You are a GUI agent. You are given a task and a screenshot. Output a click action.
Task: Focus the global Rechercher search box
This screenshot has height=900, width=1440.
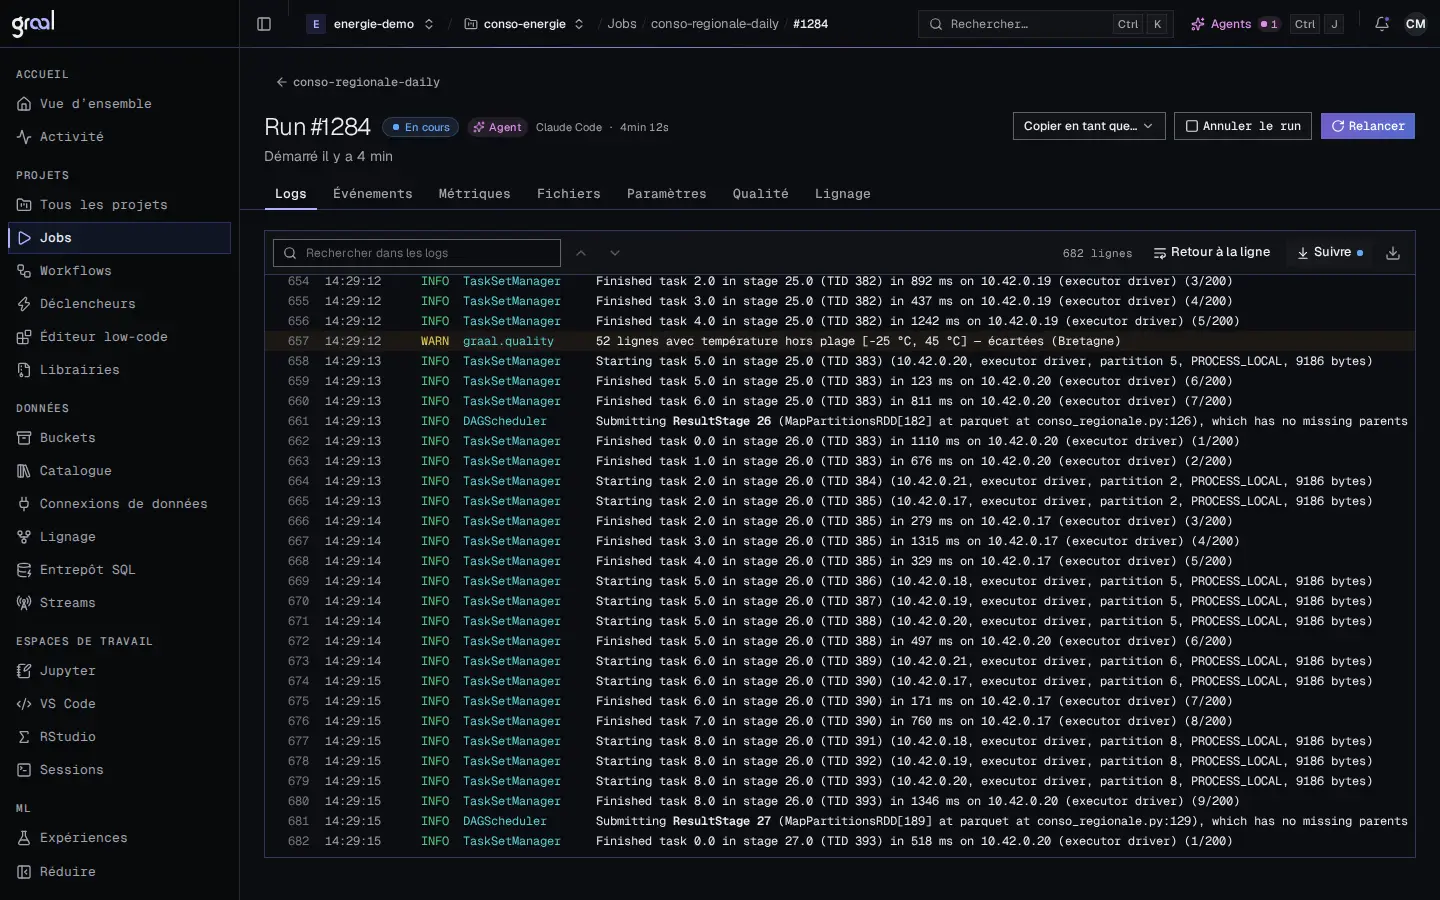point(1045,24)
